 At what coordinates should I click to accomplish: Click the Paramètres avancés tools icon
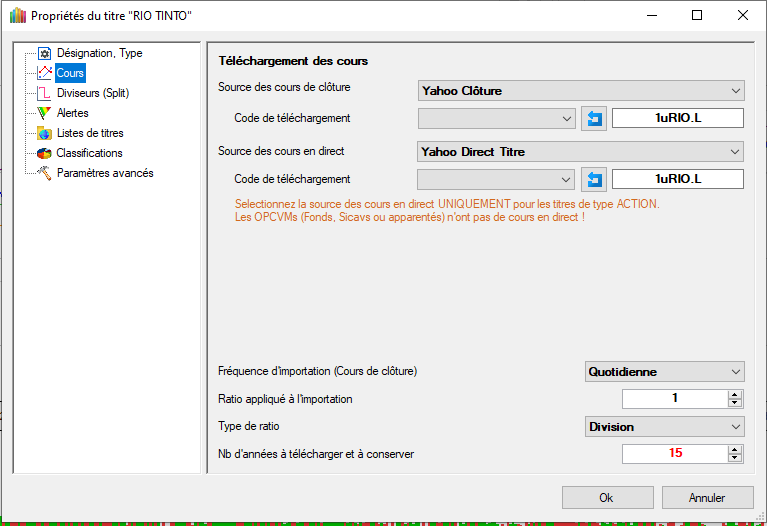44,173
